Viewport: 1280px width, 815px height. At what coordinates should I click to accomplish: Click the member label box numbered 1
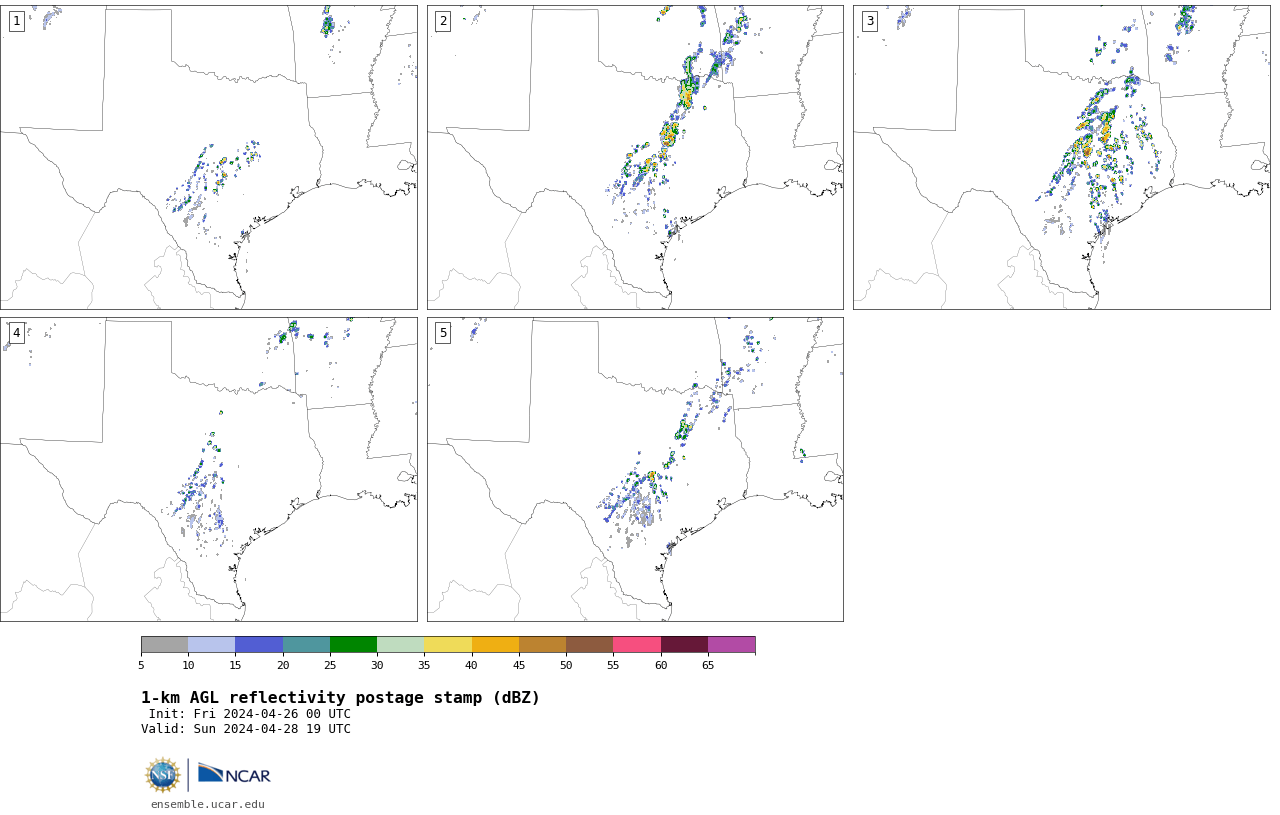[16, 21]
